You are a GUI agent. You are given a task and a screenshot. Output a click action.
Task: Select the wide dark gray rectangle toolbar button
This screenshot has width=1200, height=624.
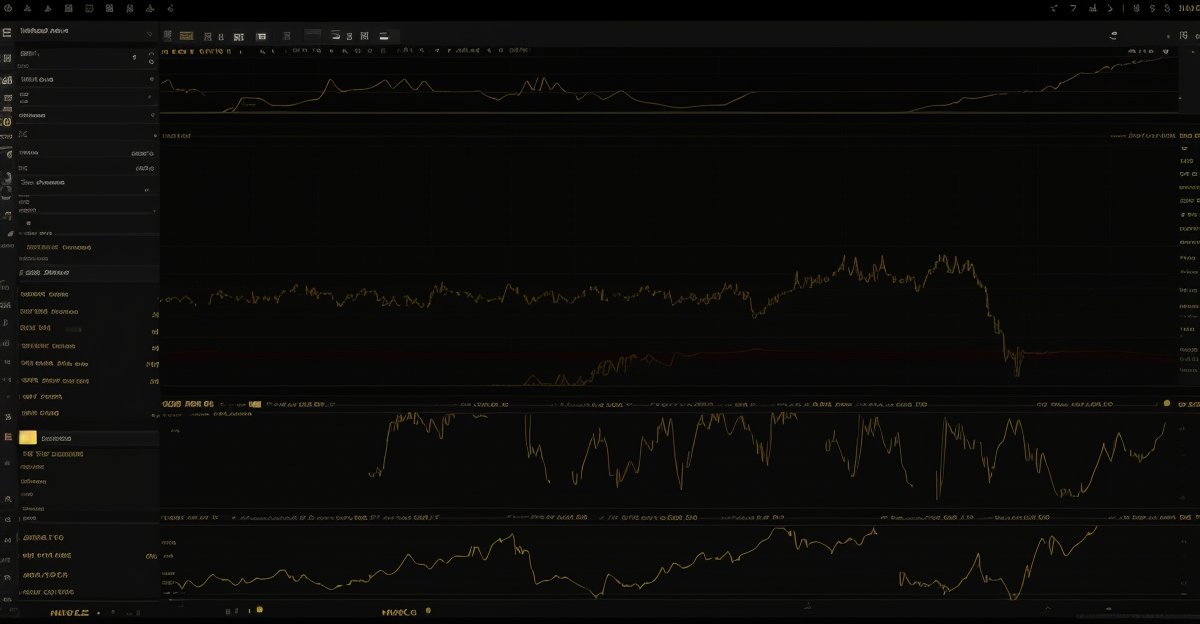313,35
